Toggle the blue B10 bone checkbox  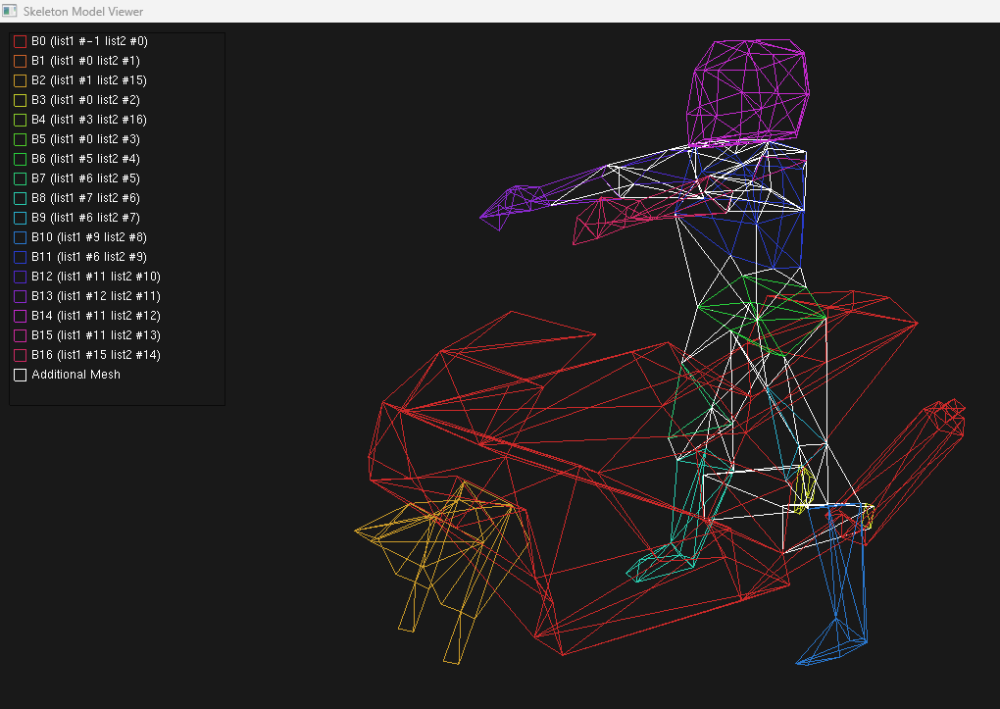click(20, 237)
